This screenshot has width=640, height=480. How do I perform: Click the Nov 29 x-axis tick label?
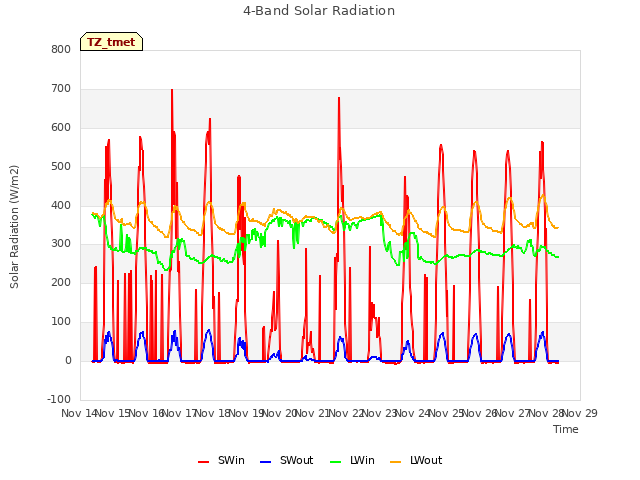click(580, 413)
